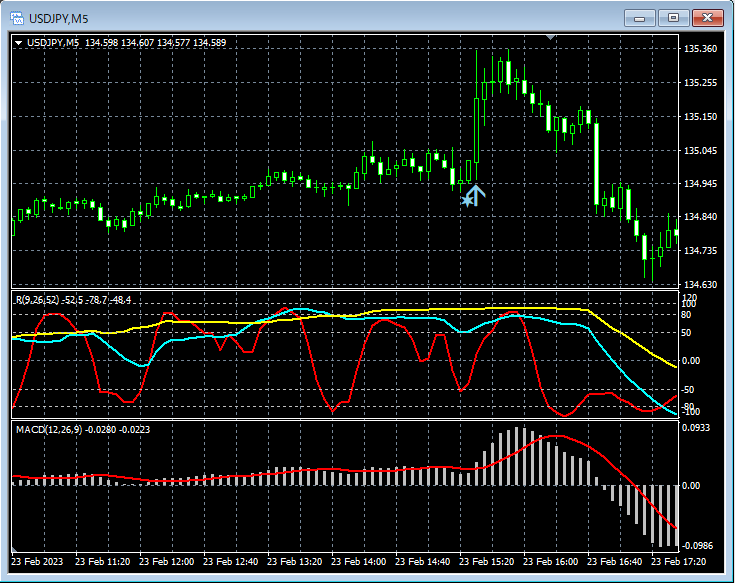736x583 pixels.
Task: Click the chart shift triangle at top
Action: click(549, 38)
